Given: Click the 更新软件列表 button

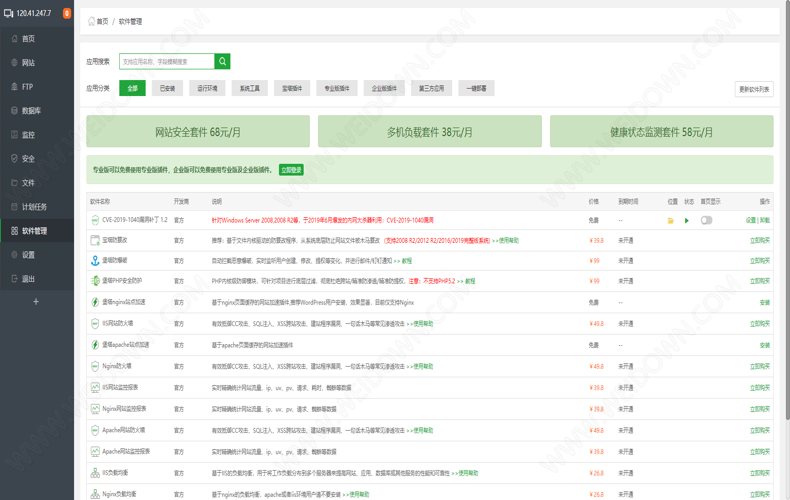Looking at the screenshot, I should (754, 89).
